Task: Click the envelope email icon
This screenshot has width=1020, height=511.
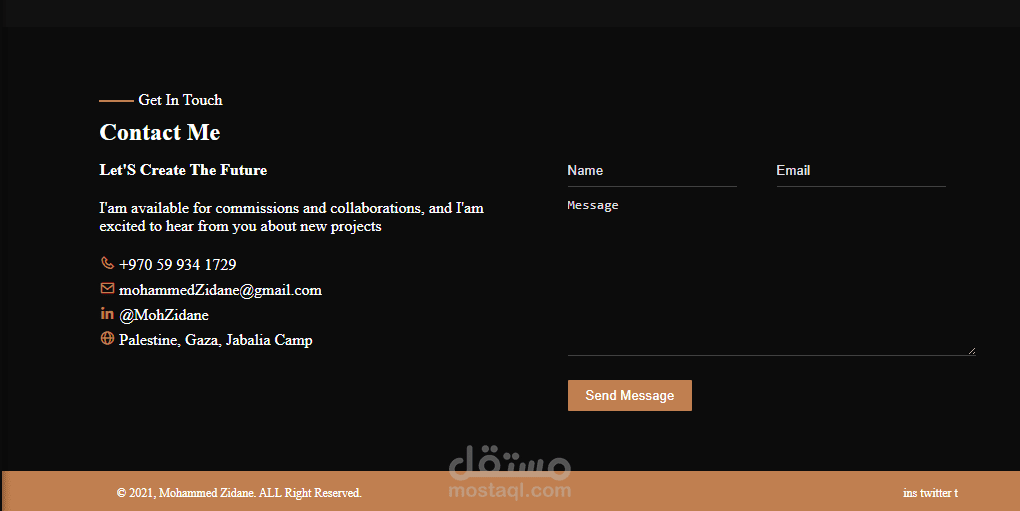Action: (107, 288)
